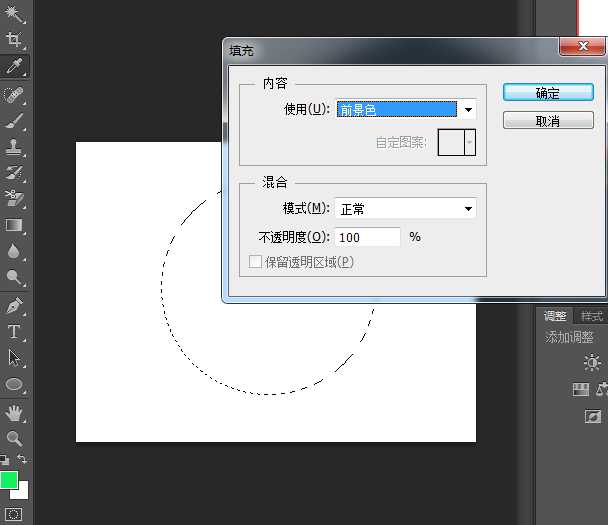Select the Eraser tool
Image resolution: width=608 pixels, height=525 pixels.
point(14,198)
